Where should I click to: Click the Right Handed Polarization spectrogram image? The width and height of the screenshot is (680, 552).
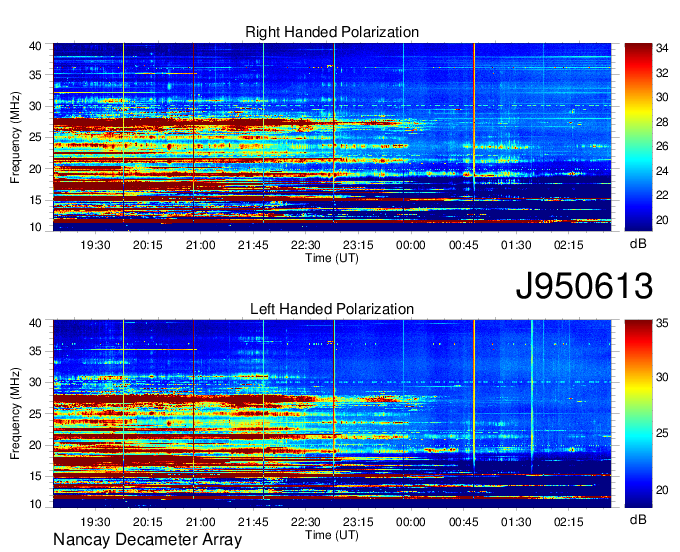pyautogui.click(x=332, y=137)
